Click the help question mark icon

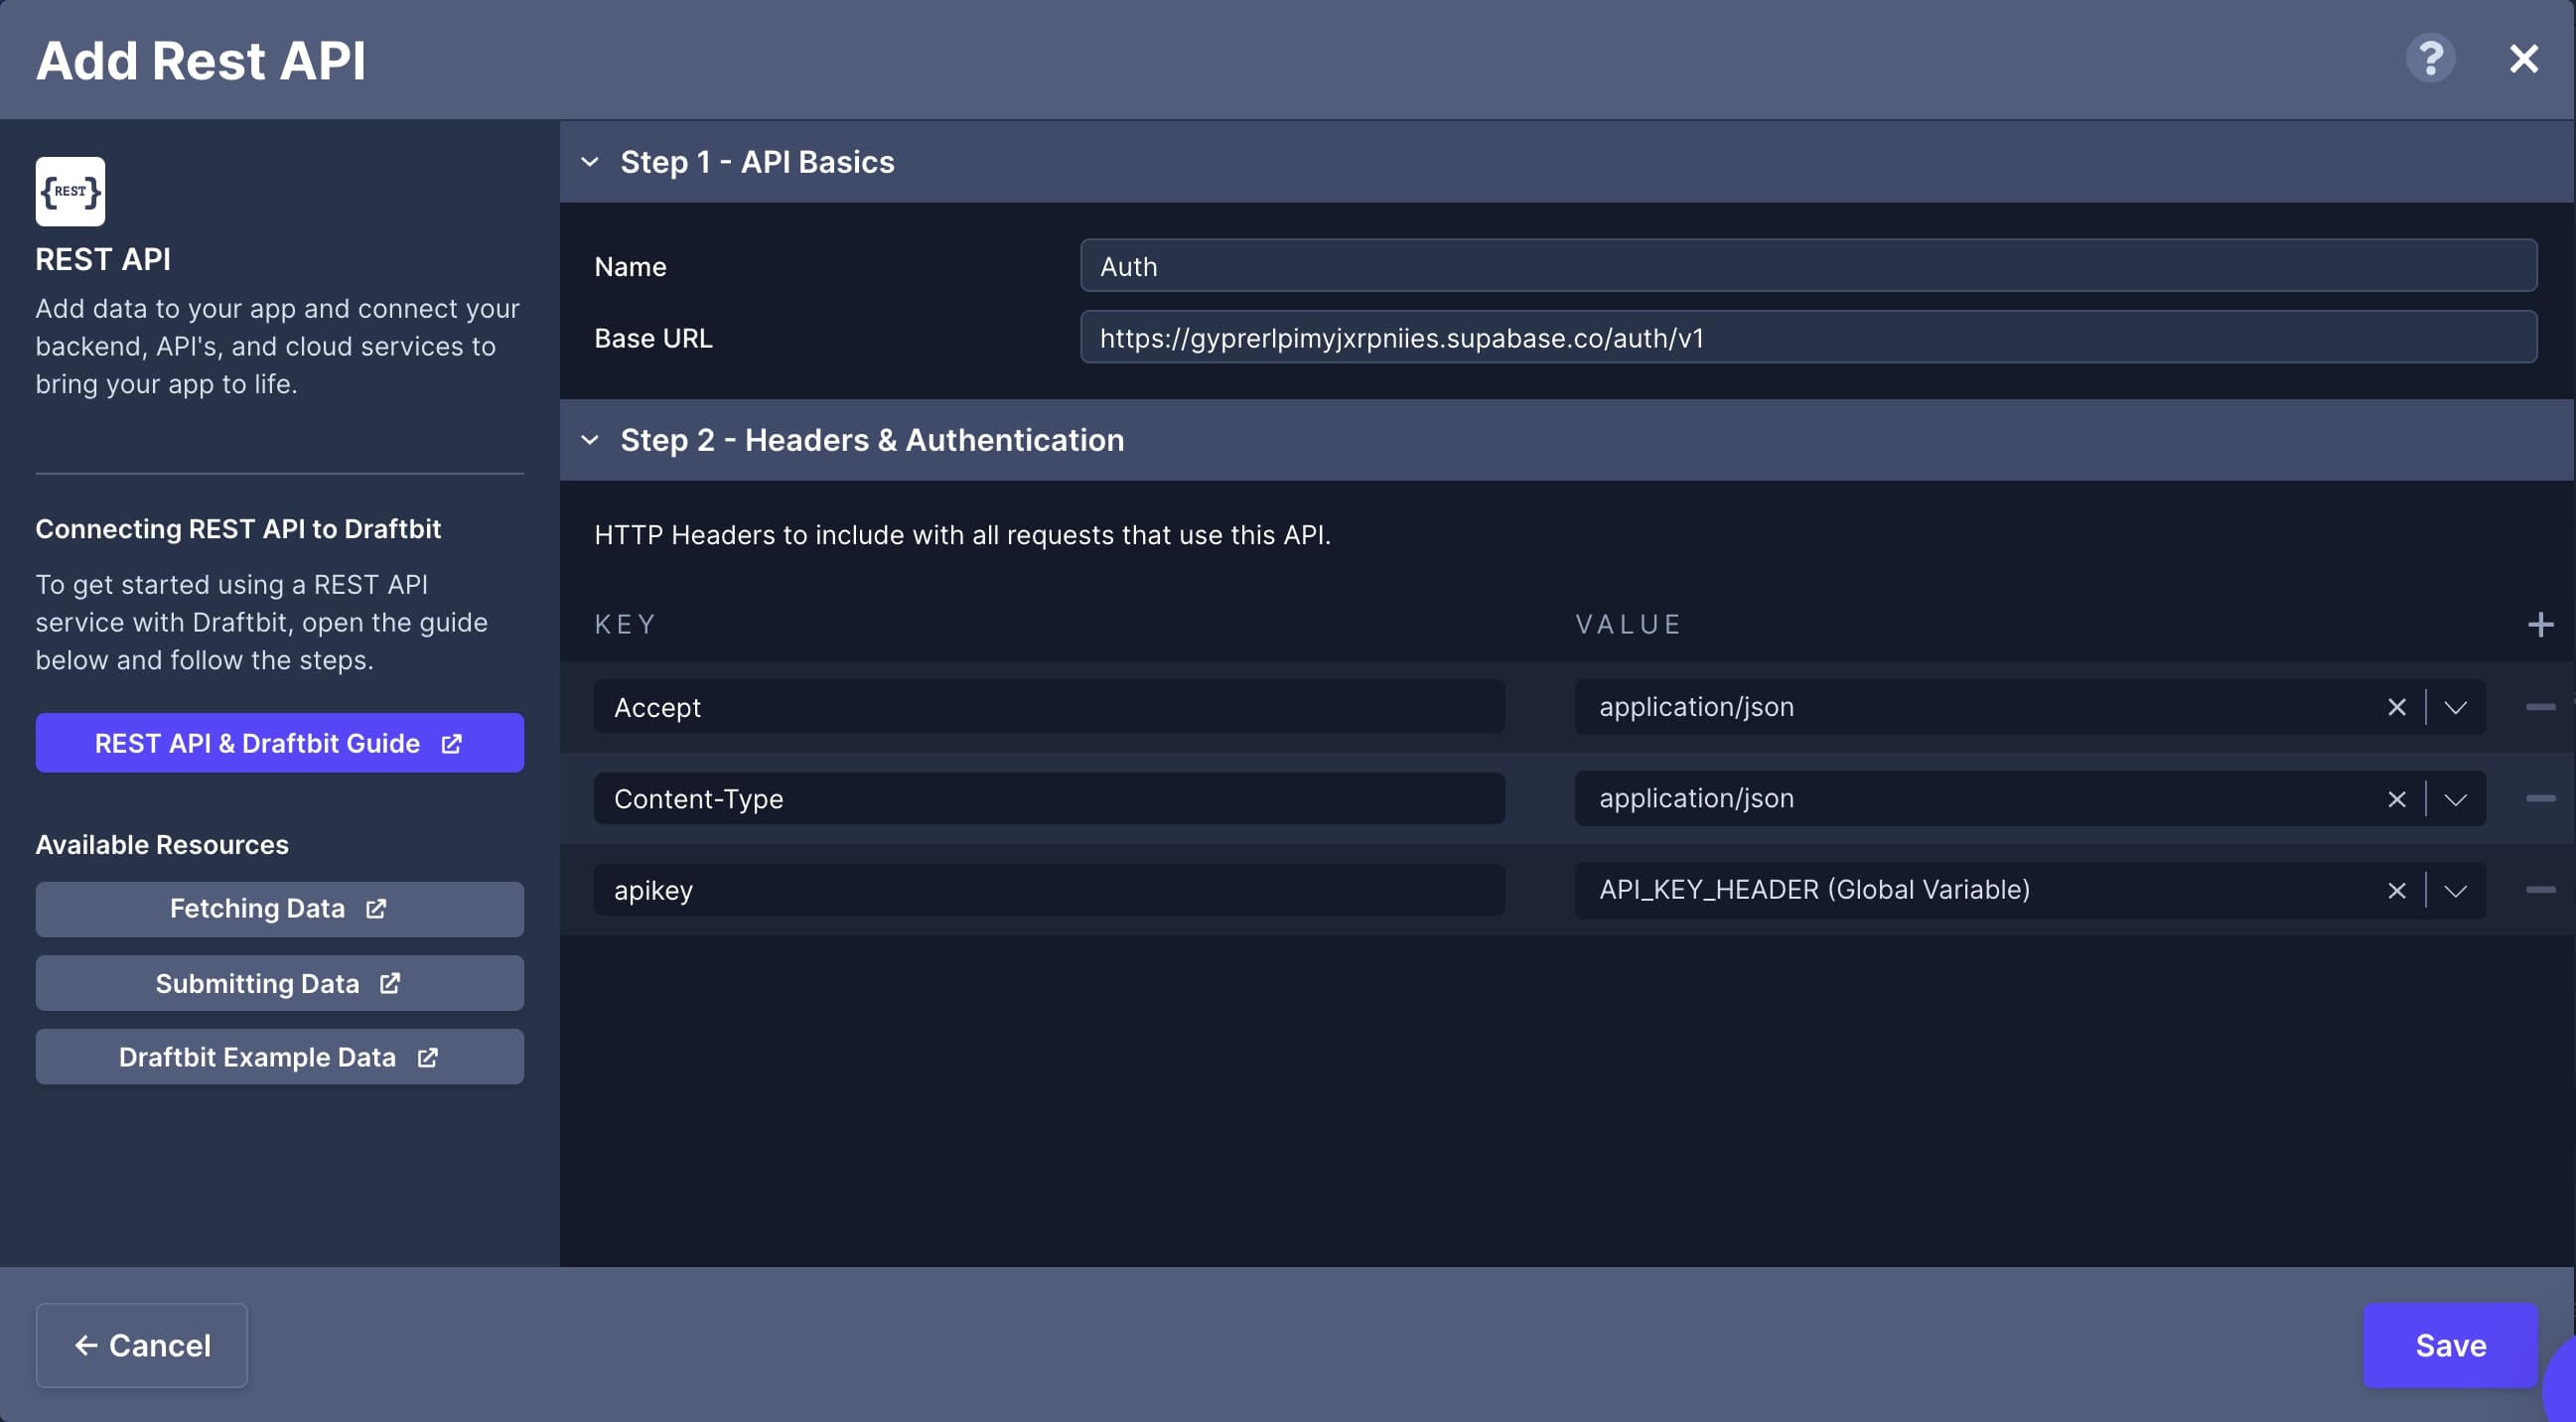click(2430, 59)
